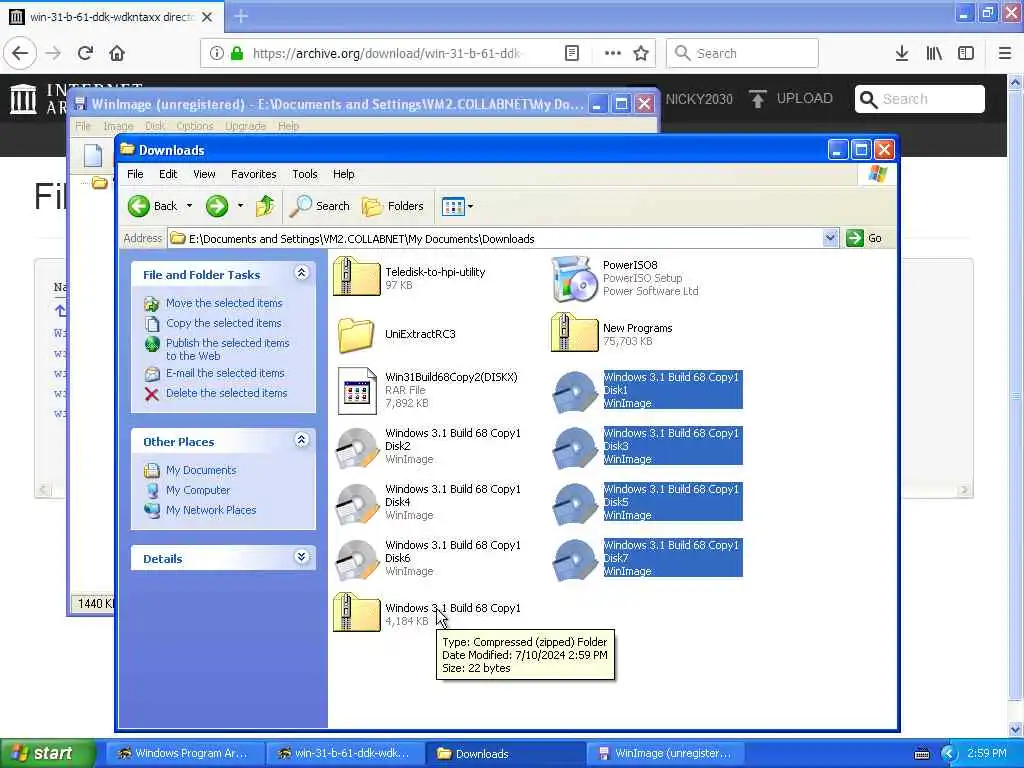This screenshot has height=768, width=1024.
Task: Open My Computer in Other Places
Action: [197, 490]
